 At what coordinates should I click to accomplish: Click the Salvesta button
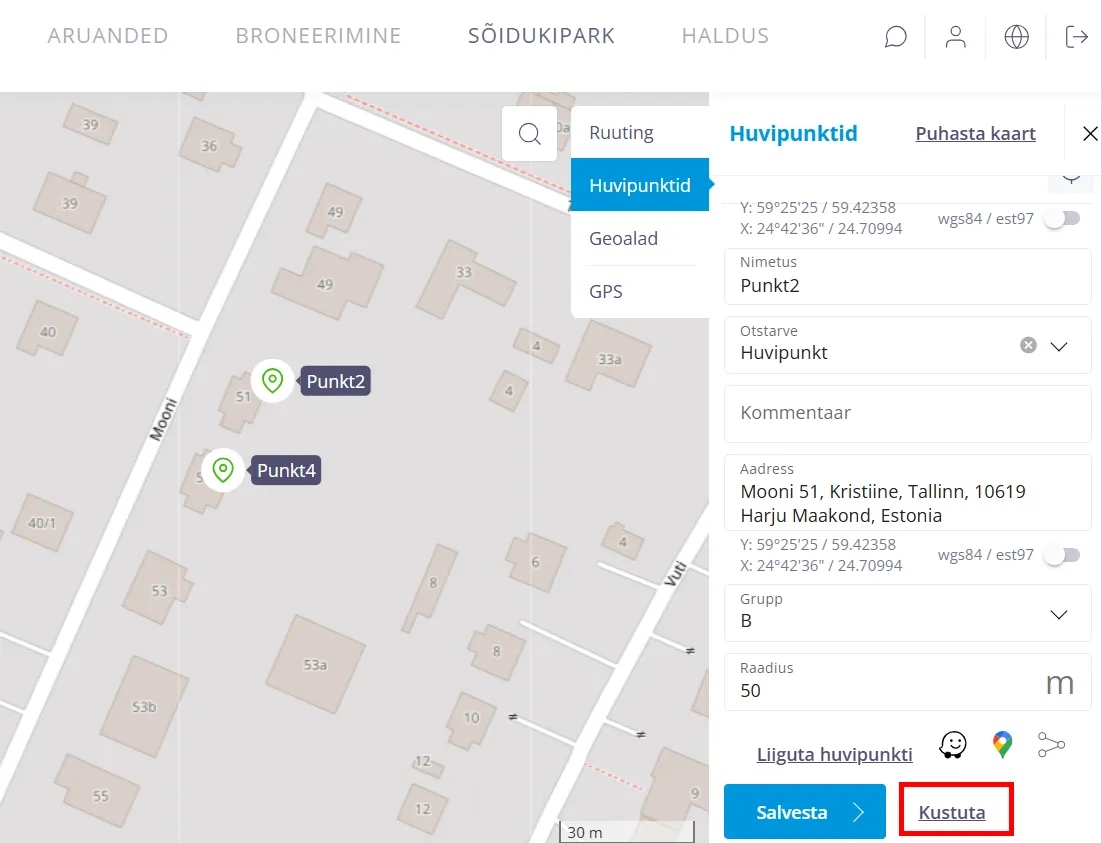[x=804, y=812]
